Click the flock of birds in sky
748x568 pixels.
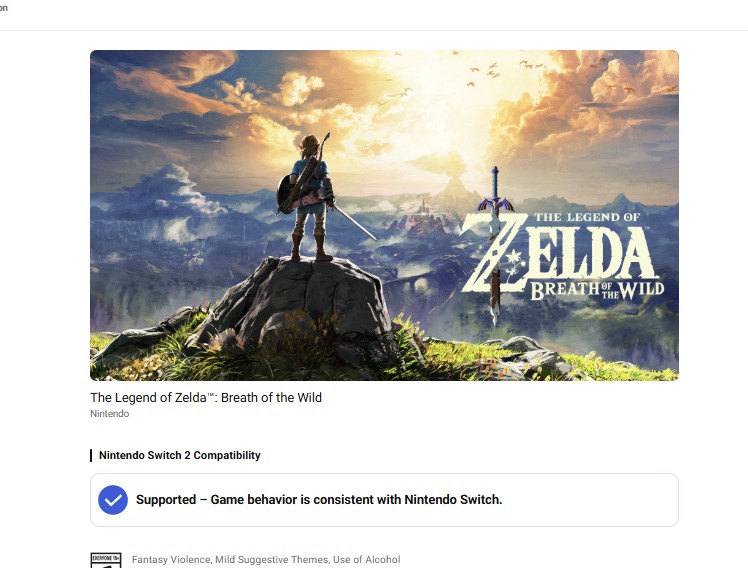tap(491, 72)
